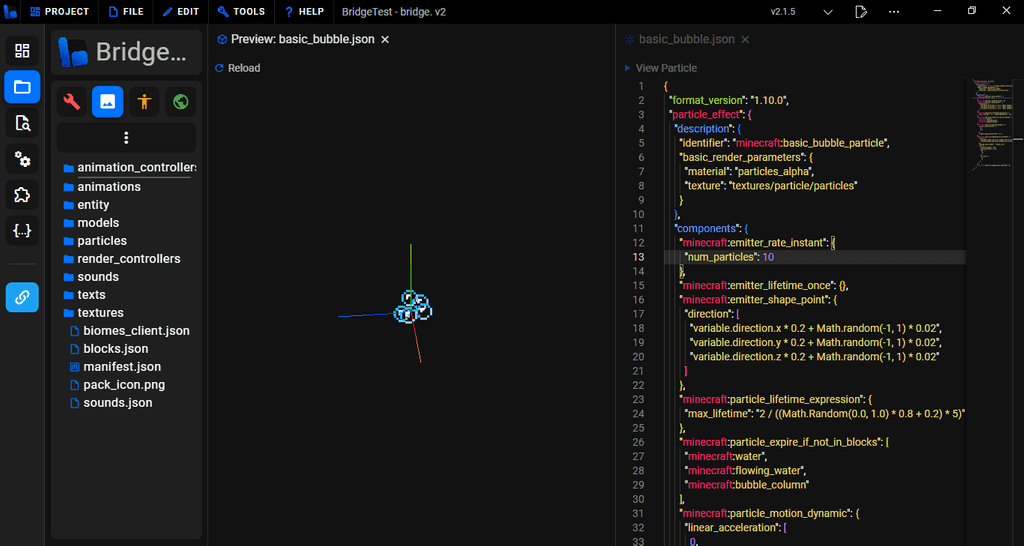Screen dimensions: 1024x546
Task: Expand the particles folder
Action: [101, 241]
